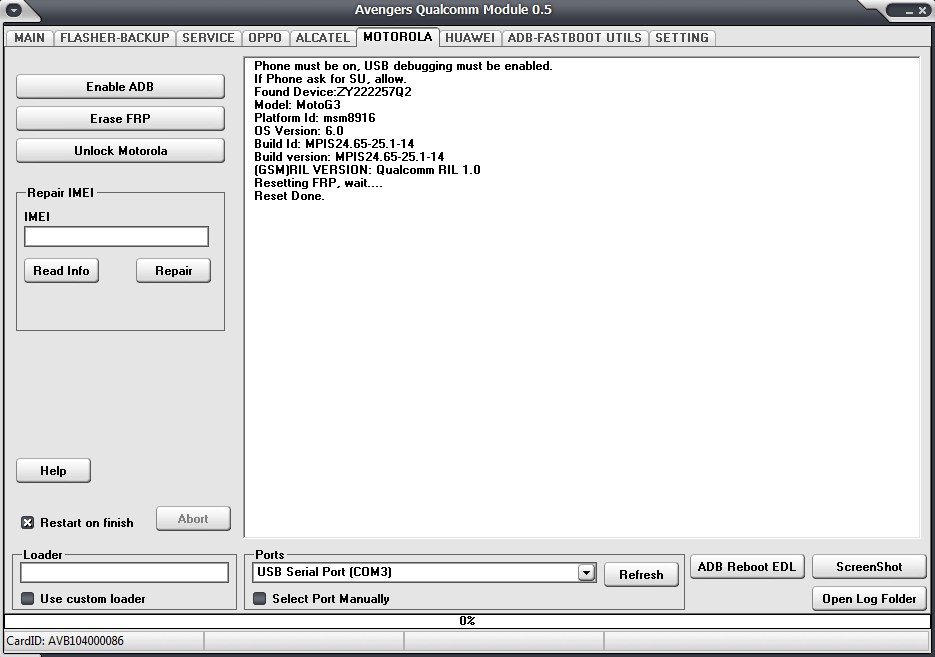Click the Repair IMEI button
935x657 pixels.
pyautogui.click(x=174, y=271)
